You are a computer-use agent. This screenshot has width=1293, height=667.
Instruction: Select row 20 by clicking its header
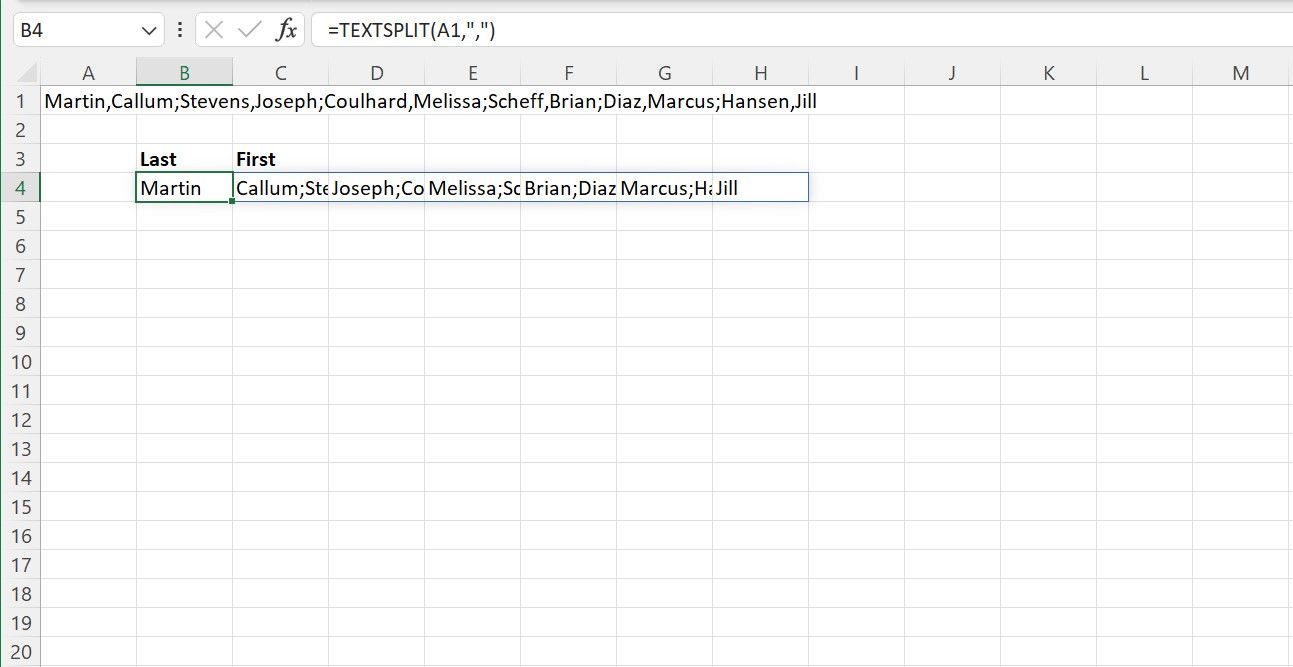(20, 652)
